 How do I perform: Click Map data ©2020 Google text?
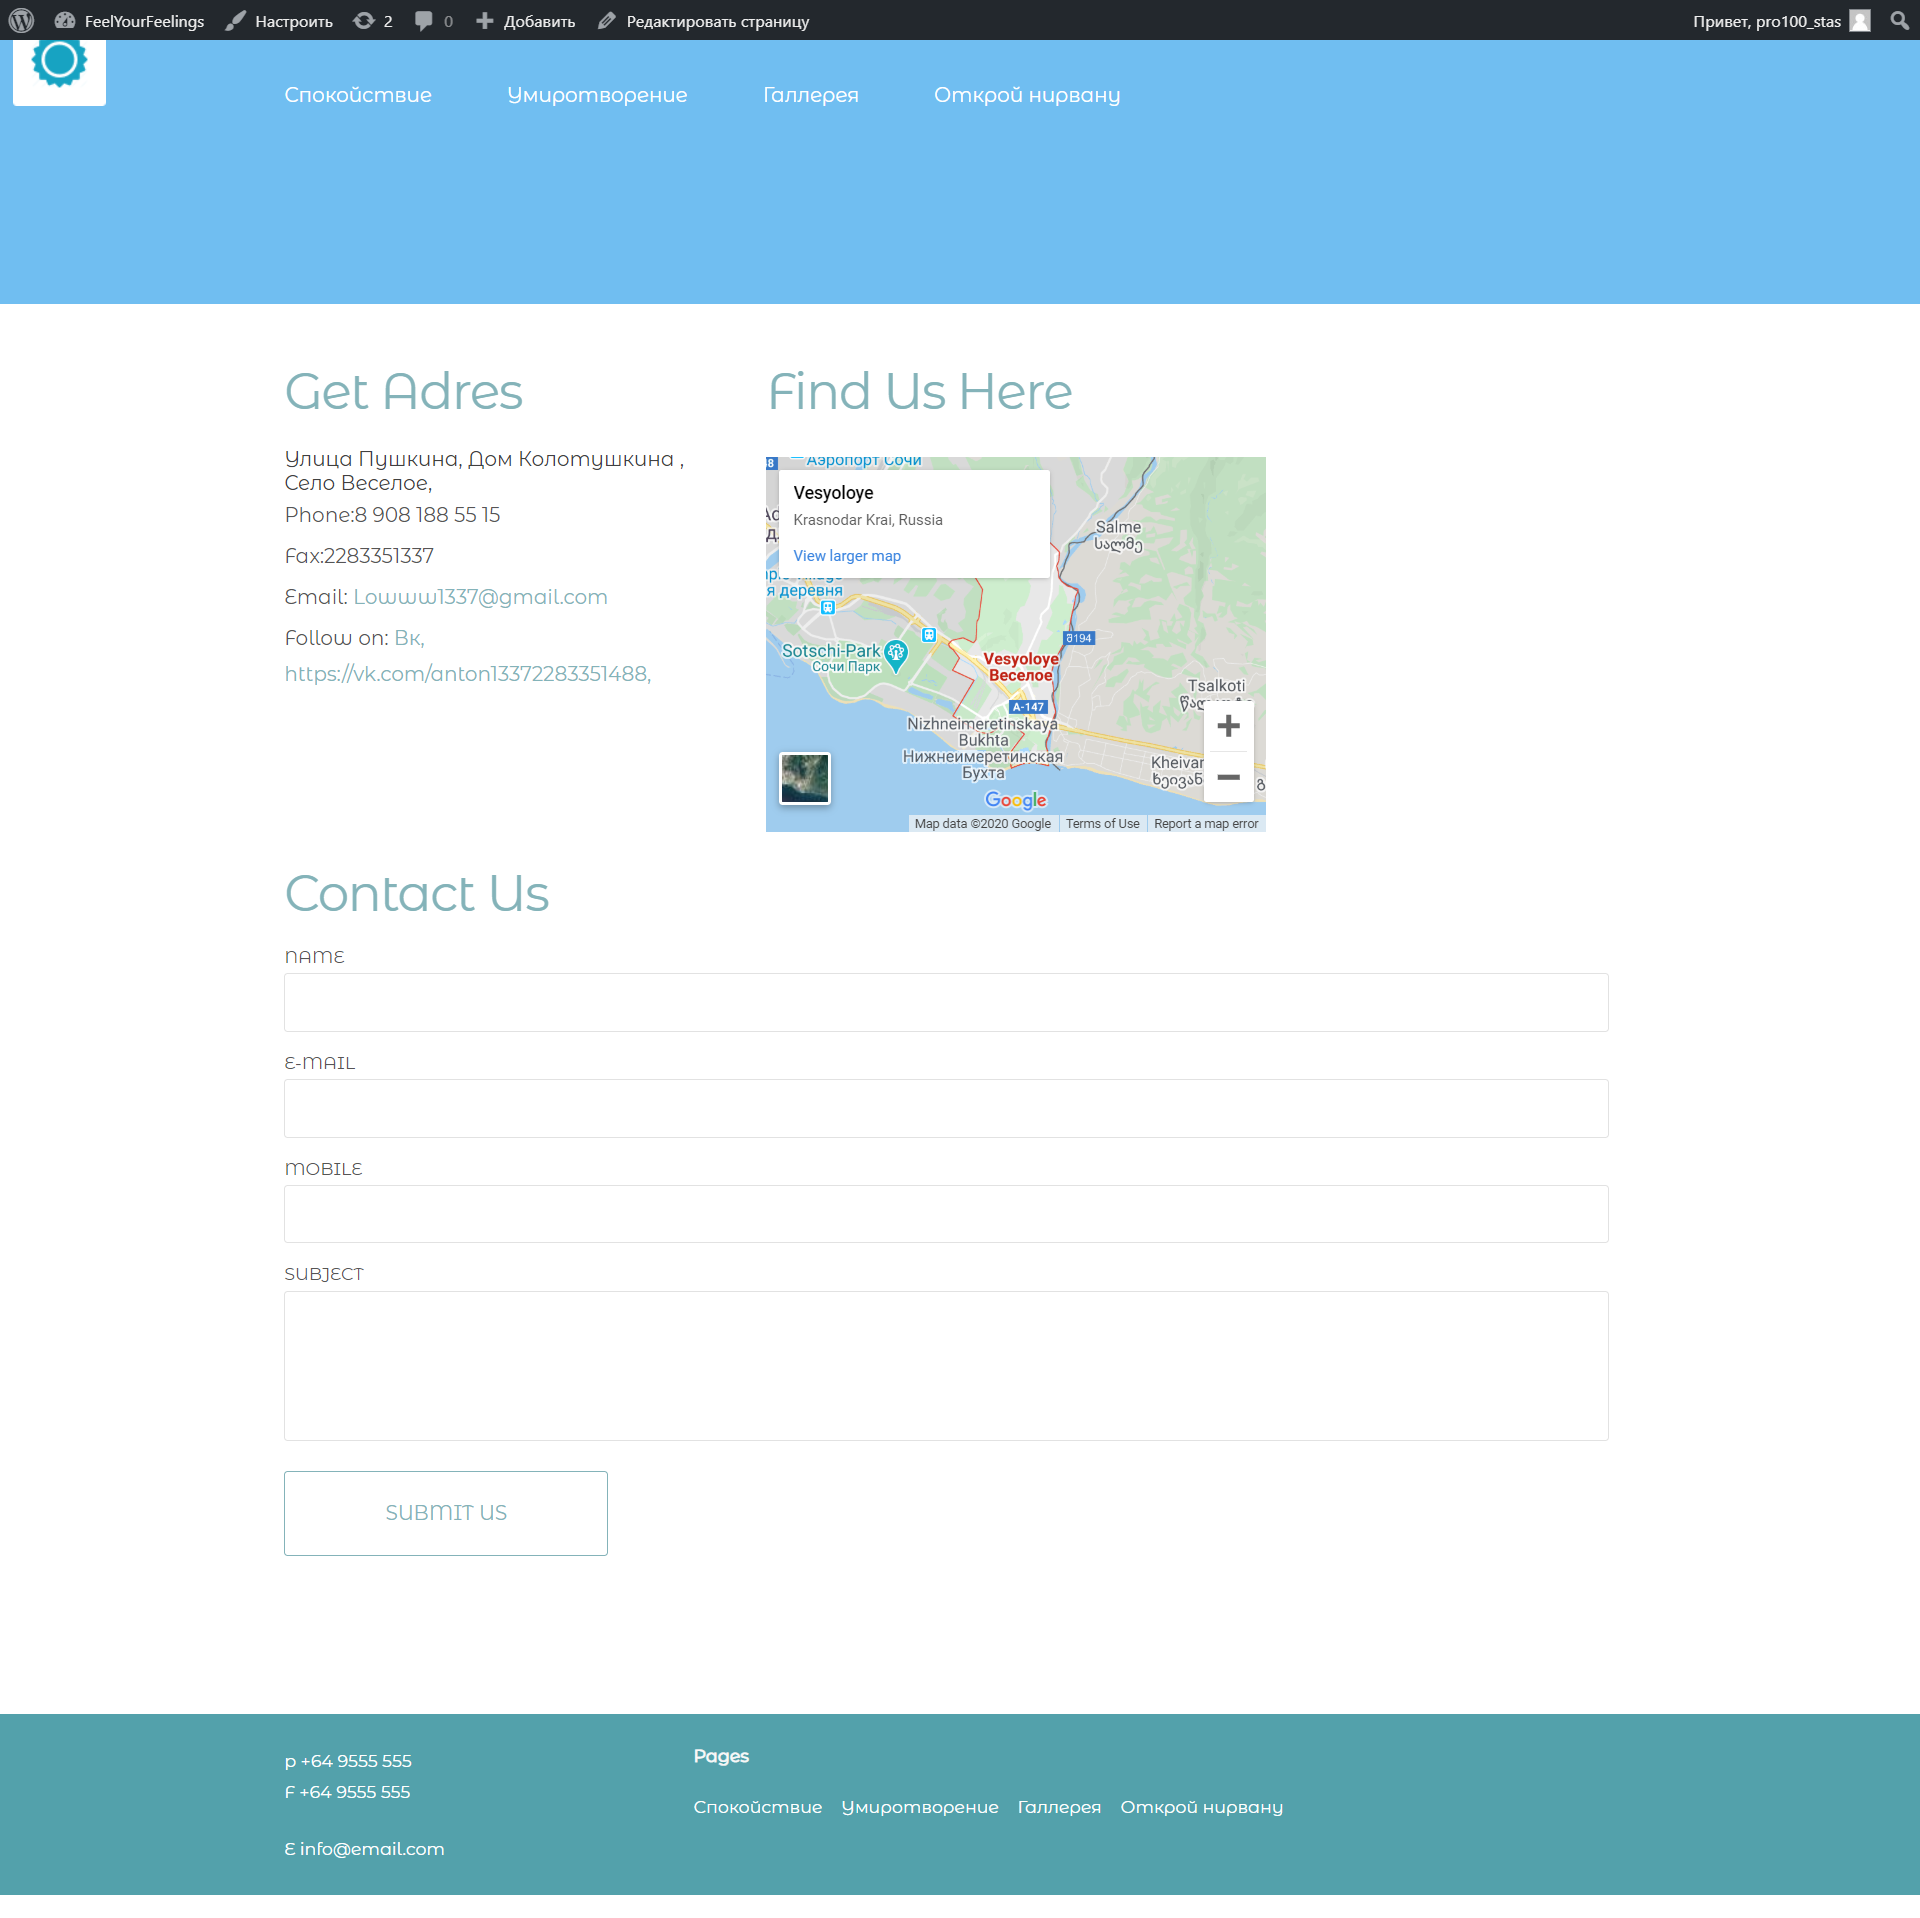click(982, 824)
